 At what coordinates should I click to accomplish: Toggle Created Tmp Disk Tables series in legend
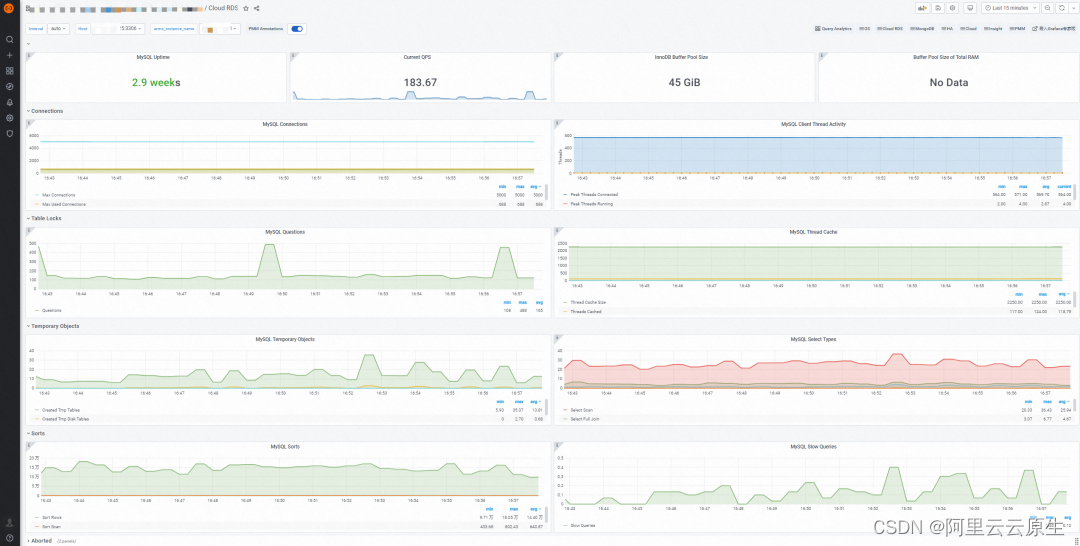point(65,419)
